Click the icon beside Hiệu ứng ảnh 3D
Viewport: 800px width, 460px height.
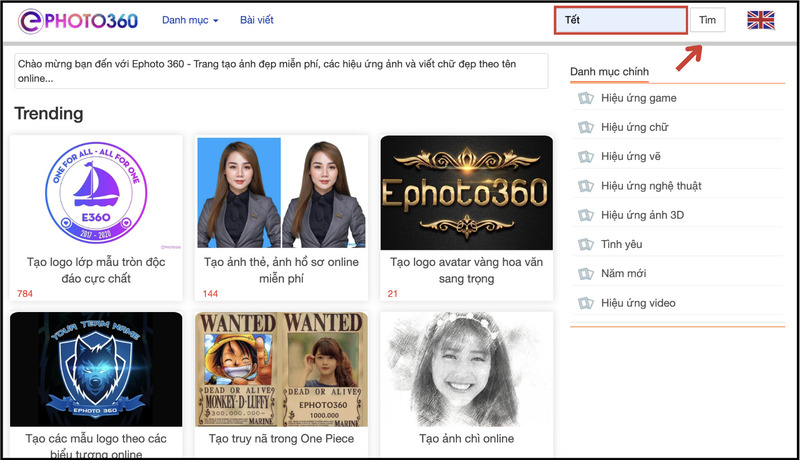[586, 215]
